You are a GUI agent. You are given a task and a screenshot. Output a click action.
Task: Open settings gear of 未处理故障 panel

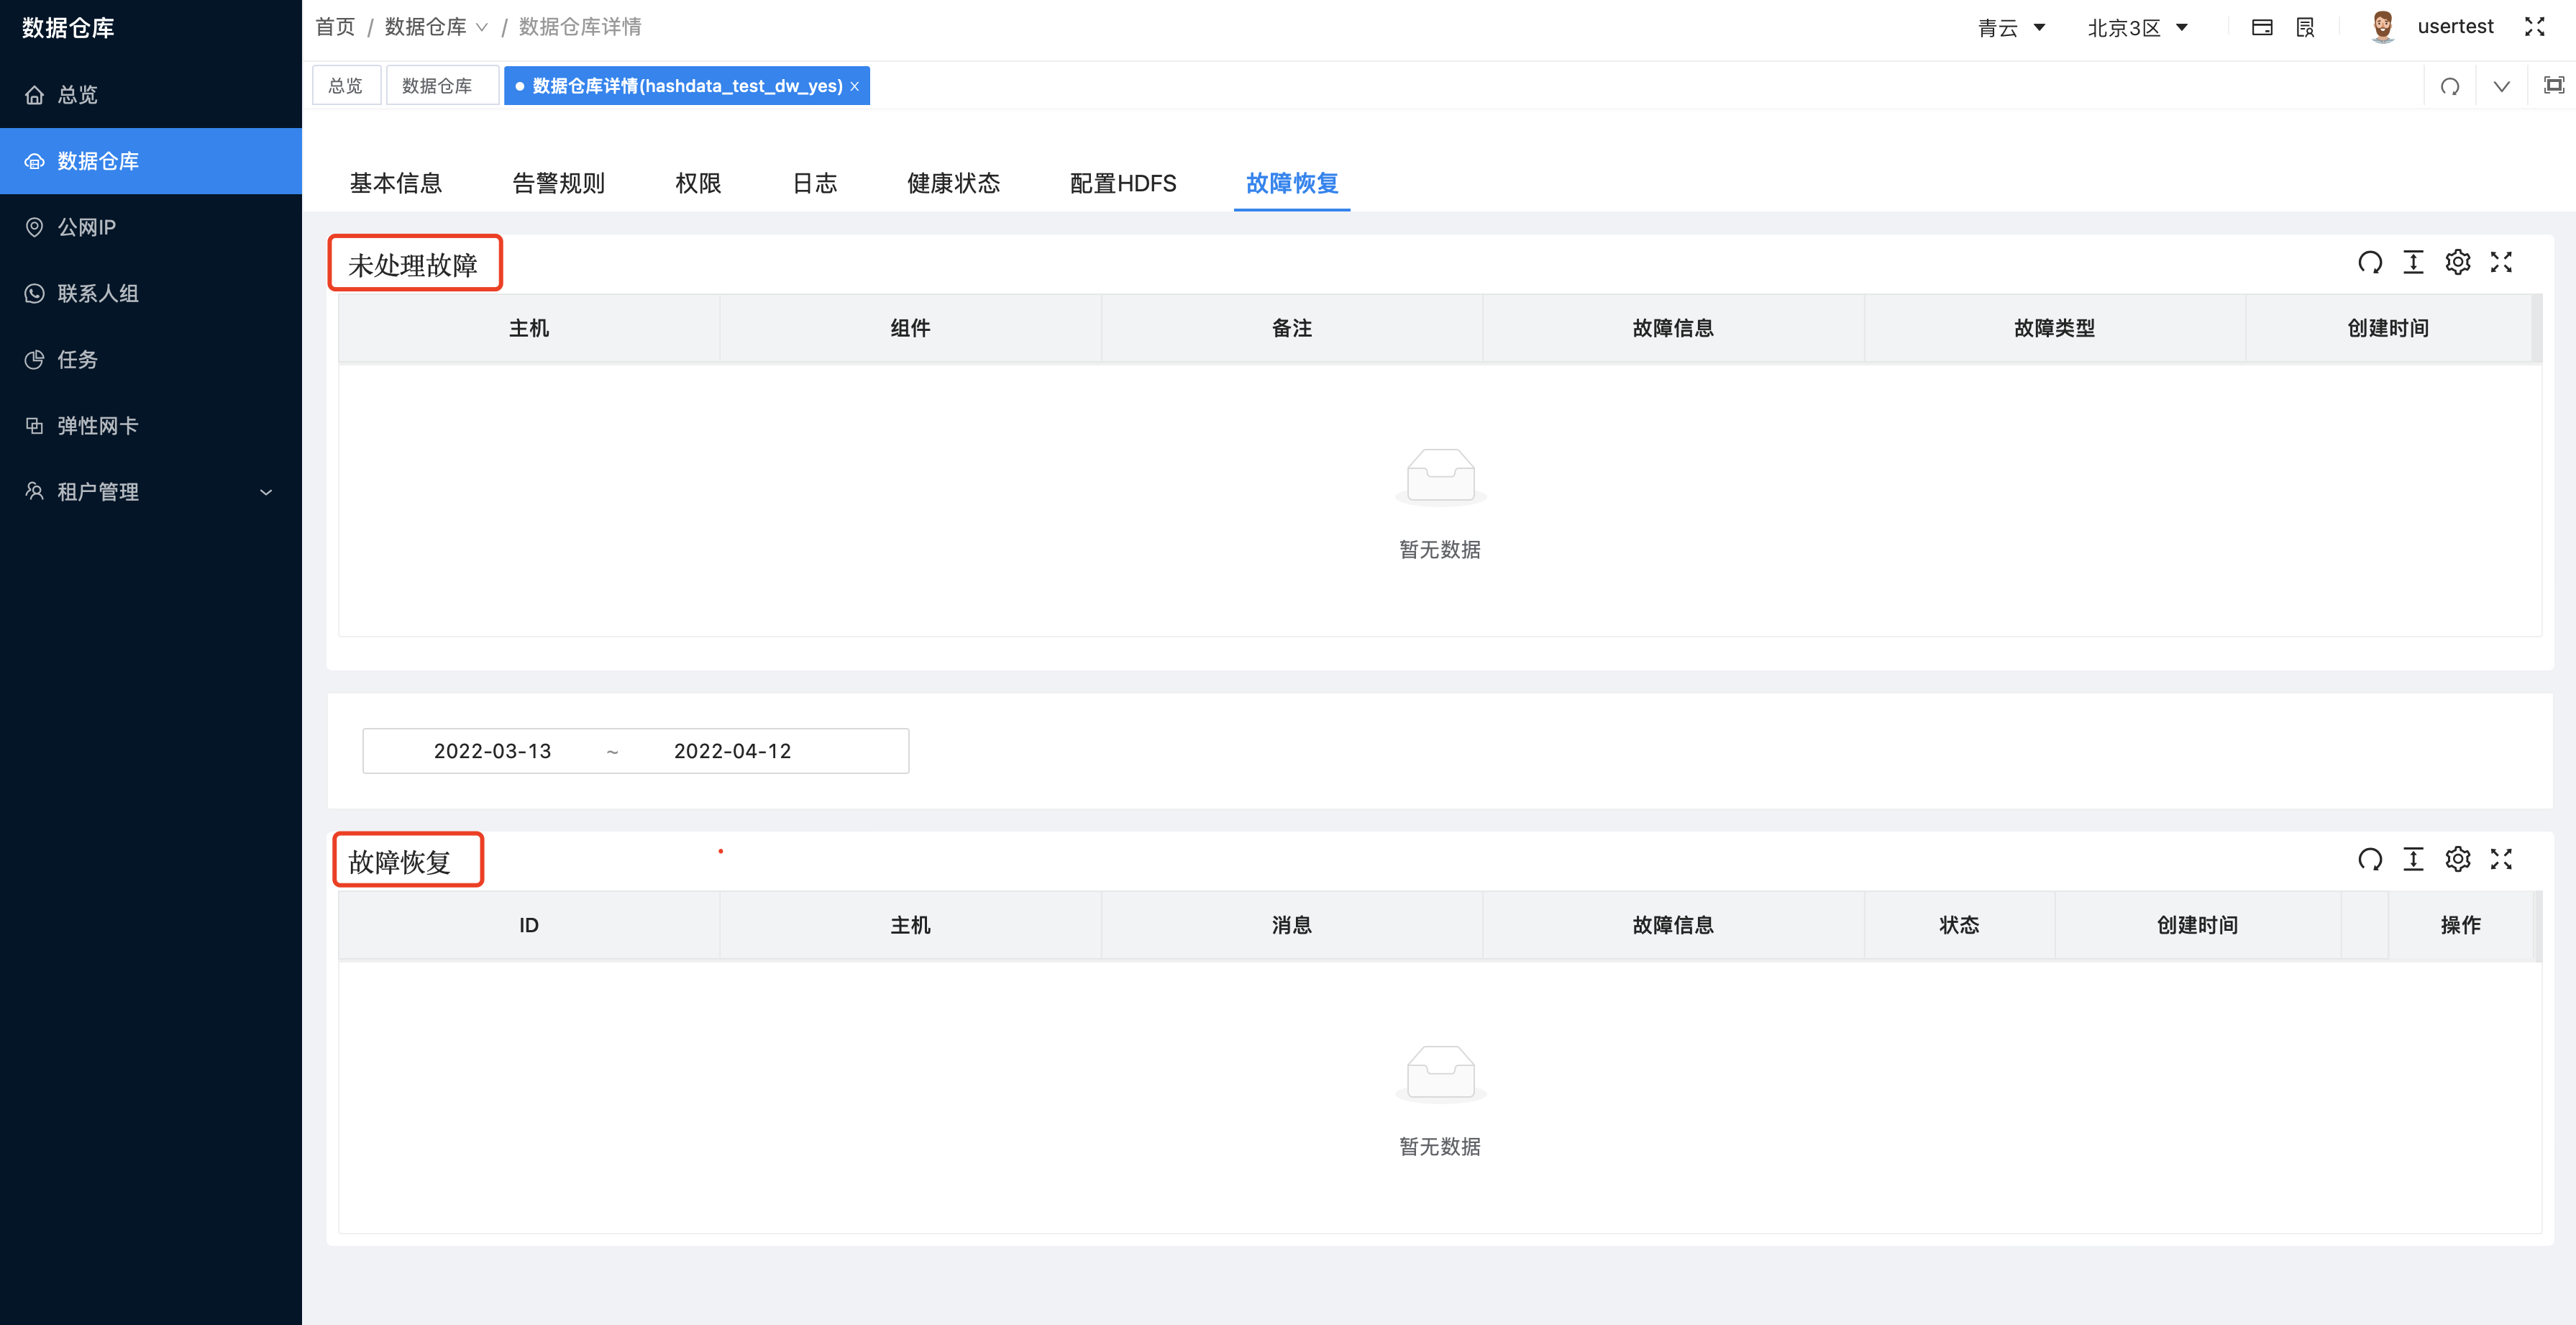pos(2458,262)
